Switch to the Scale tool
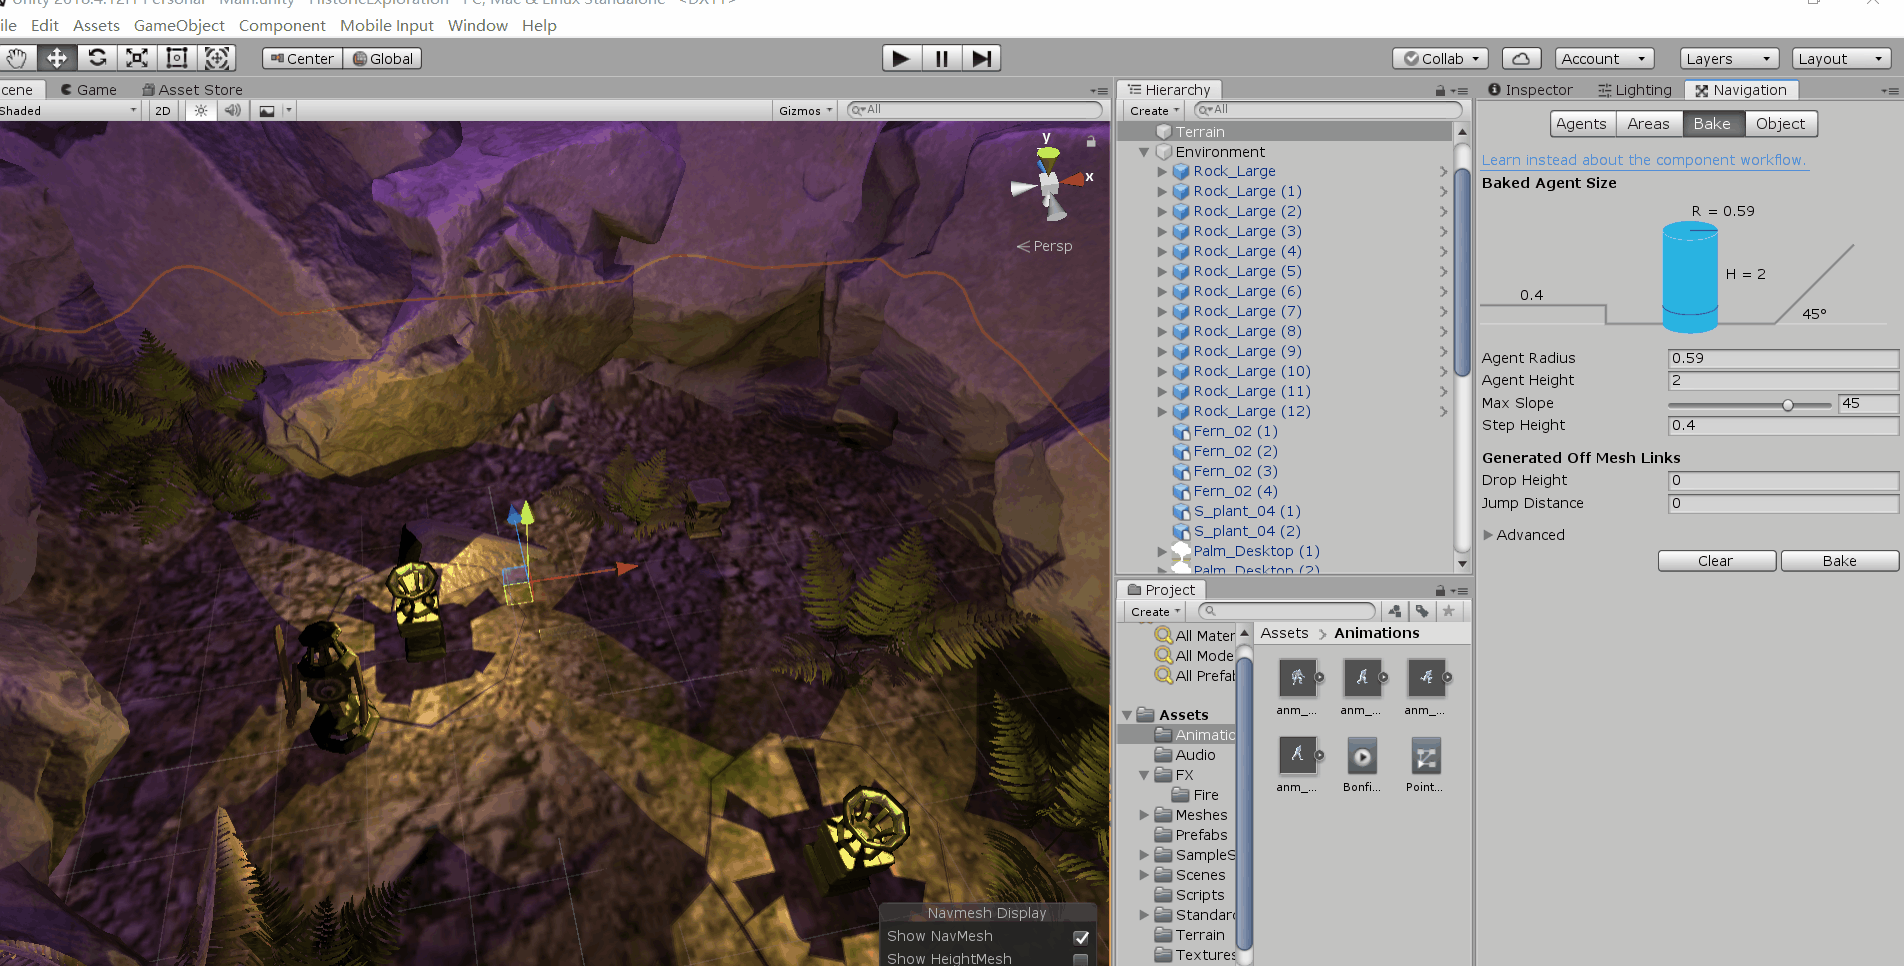Screen dimensions: 1904x966 (136, 58)
